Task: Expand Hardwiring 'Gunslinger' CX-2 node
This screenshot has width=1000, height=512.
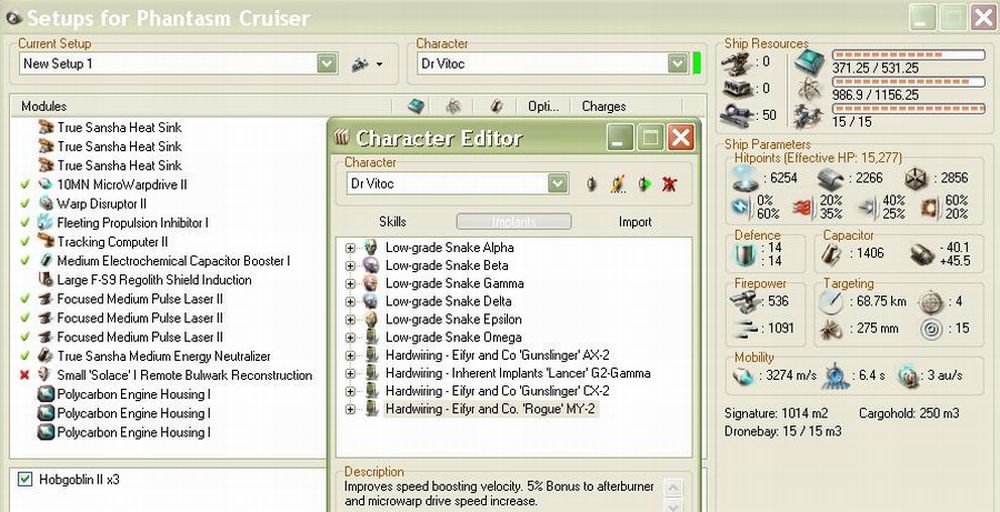Action: [350, 391]
